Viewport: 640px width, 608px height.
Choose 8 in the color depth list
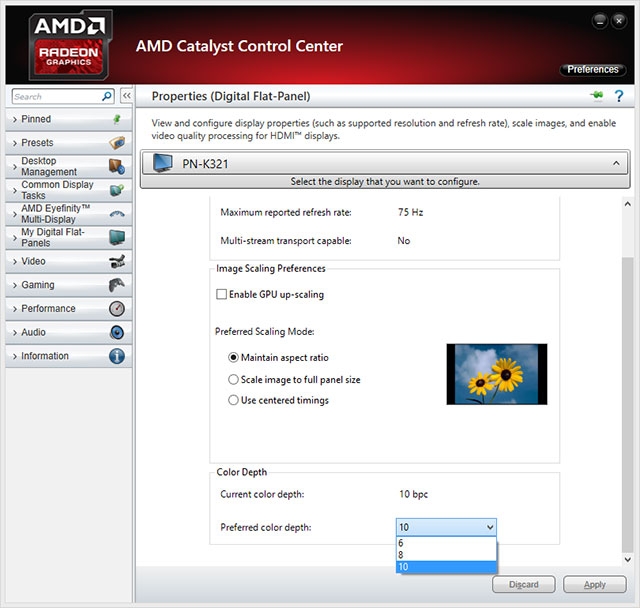446,555
